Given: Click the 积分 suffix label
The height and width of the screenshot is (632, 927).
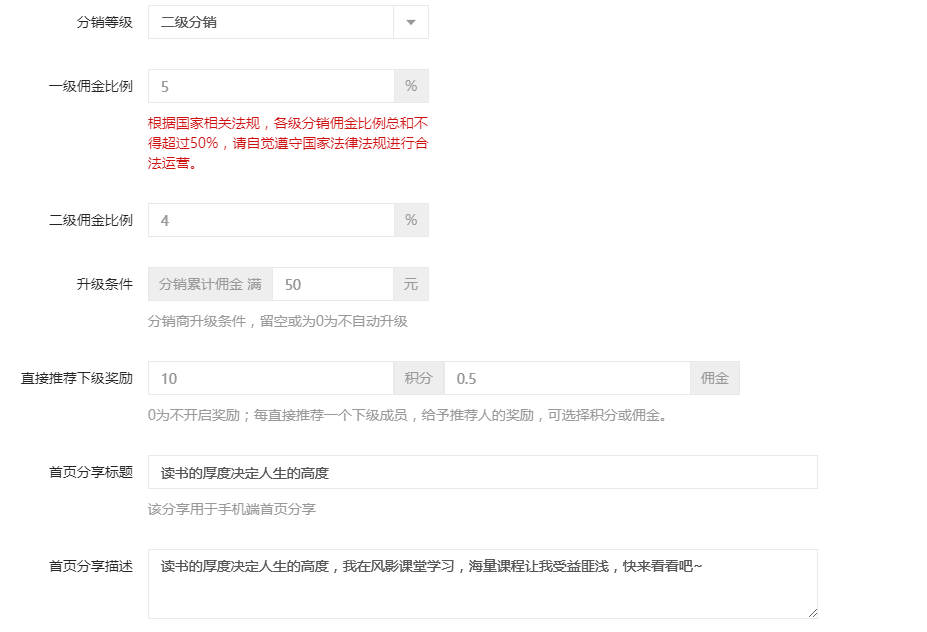Looking at the screenshot, I should (x=419, y=378).
